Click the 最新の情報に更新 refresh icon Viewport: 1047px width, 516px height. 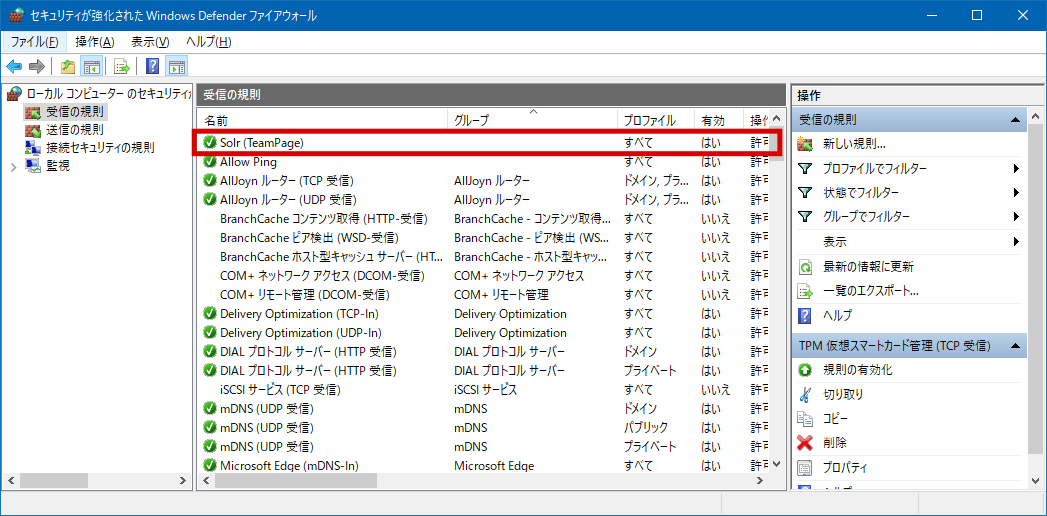click(x=805, y=267)
